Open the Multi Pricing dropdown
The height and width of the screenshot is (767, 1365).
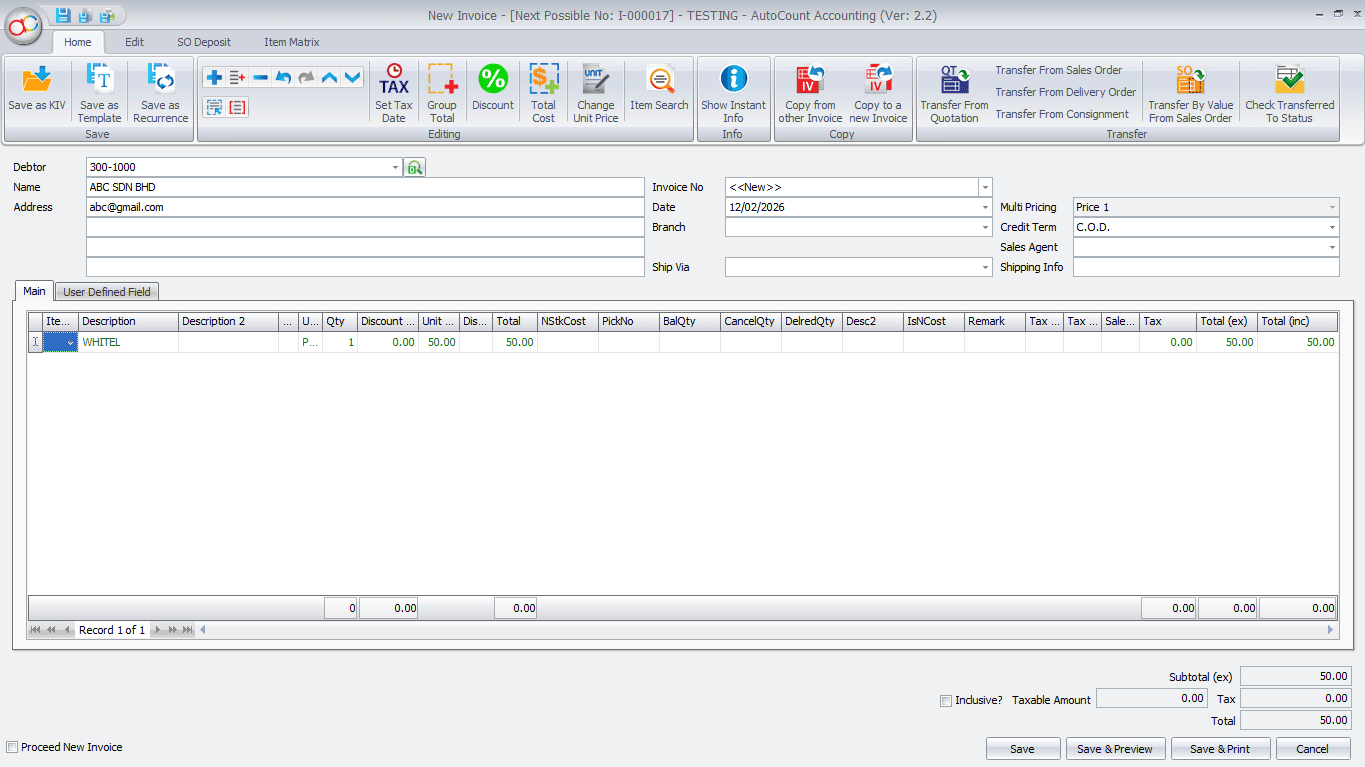point(1333,207)
